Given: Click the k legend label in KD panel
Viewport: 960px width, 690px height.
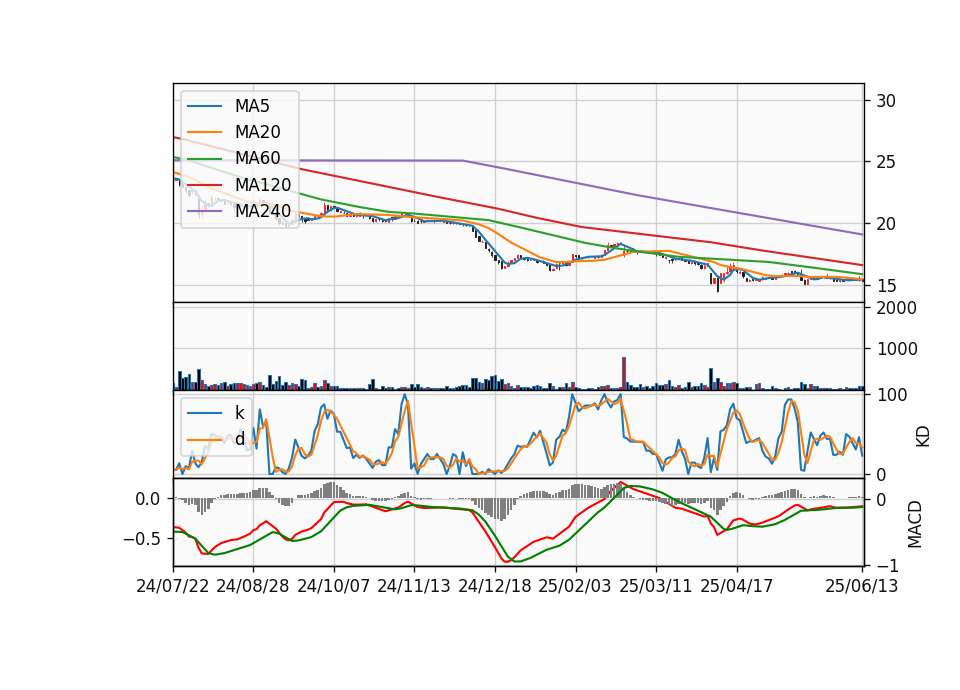Looking at the screenshot, I should [x=239, y=413].
